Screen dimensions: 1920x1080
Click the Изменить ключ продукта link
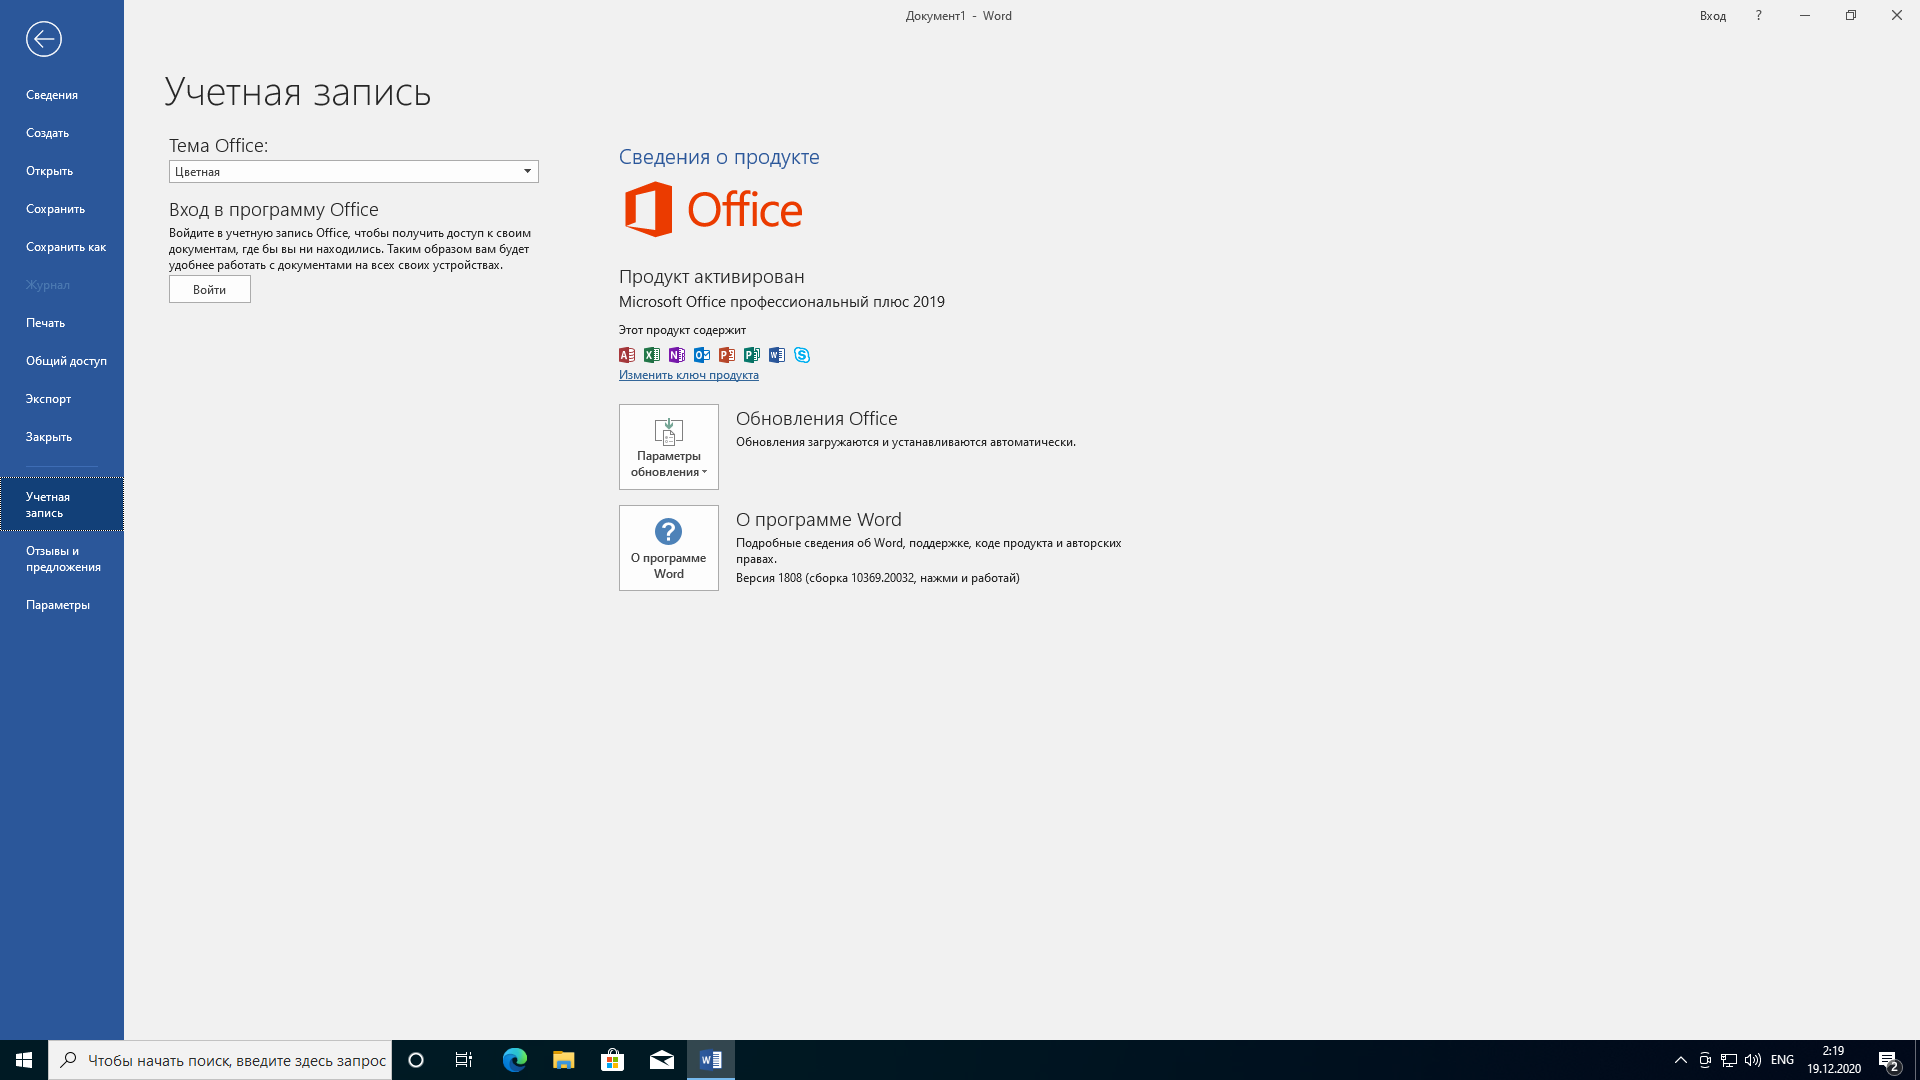click(x=688, y=375)
